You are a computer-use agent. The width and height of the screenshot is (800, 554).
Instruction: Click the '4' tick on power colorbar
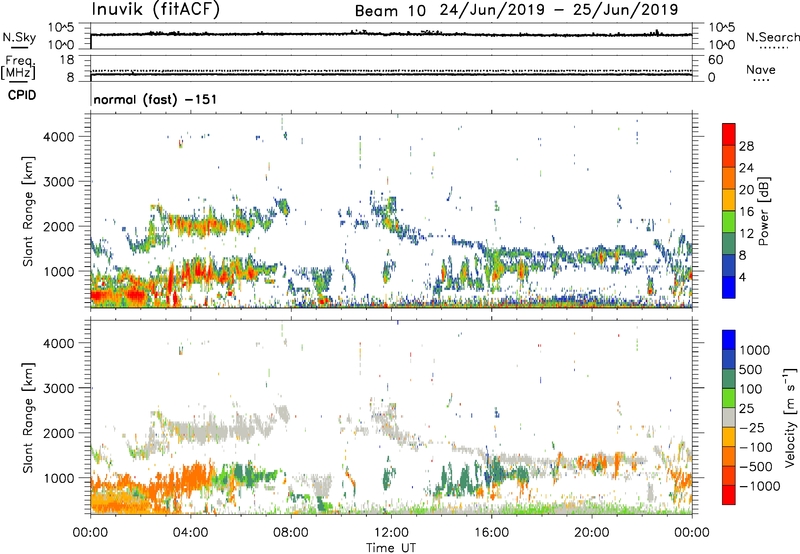click(742, 277)
